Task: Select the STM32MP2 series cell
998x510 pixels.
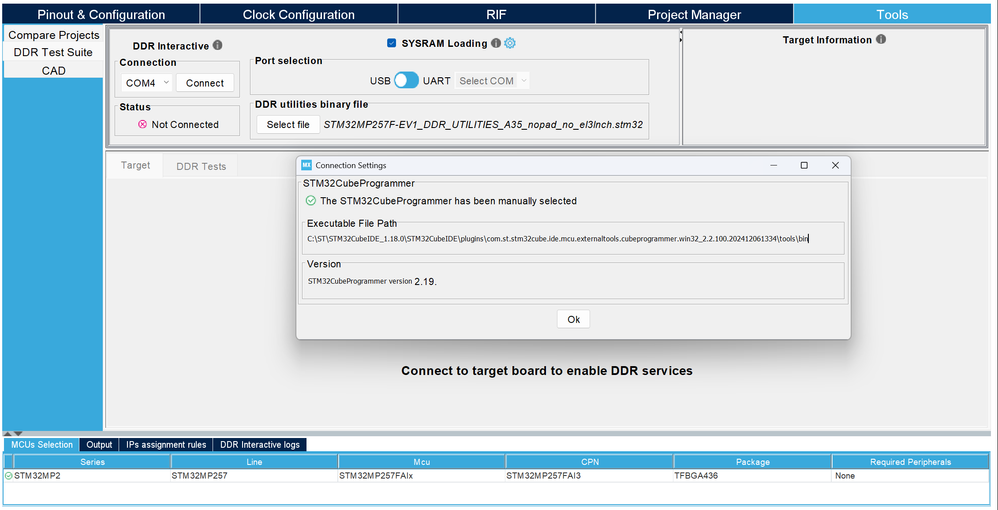Action: coord(92,476)
